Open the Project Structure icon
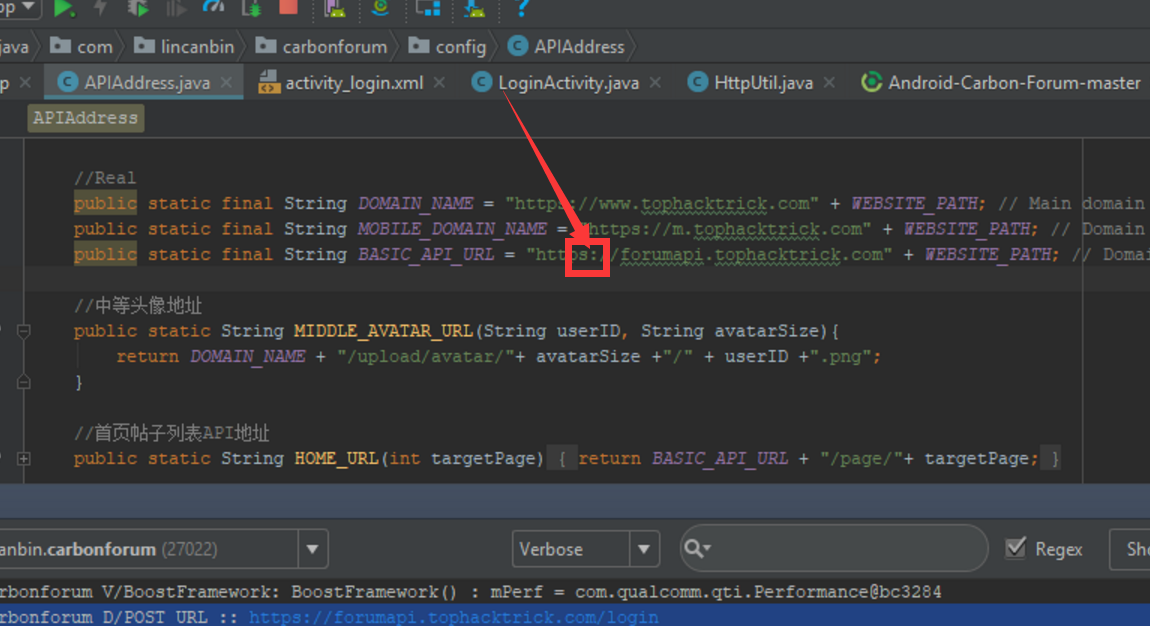This screenshot has height=626, width=1150. pos(428,7)
